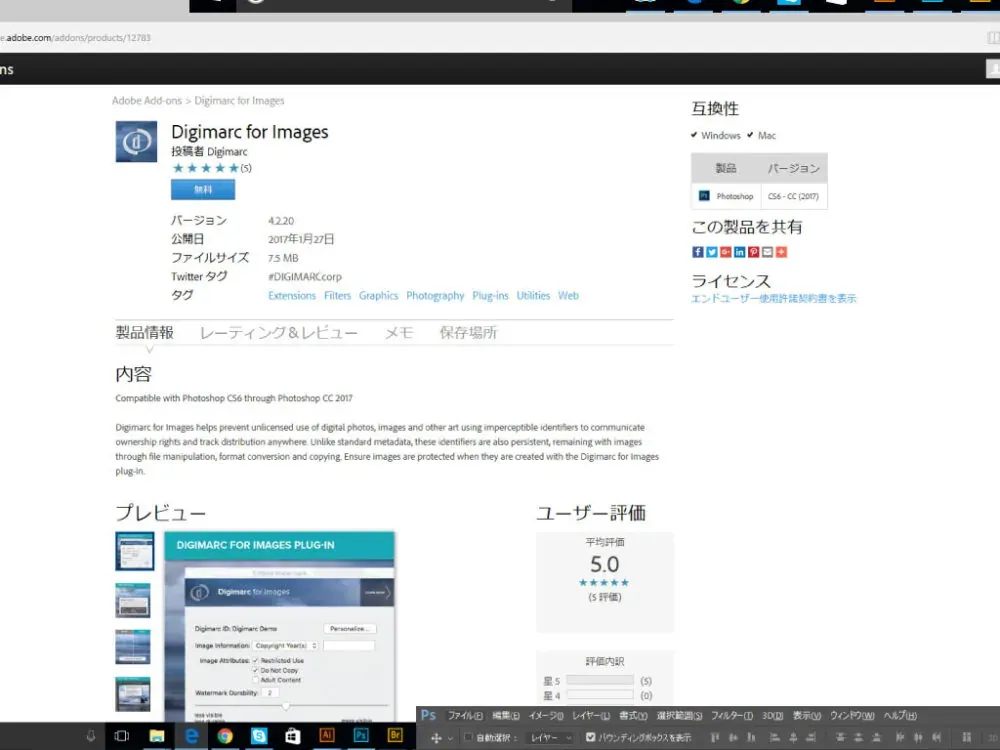The width and height of the screenshot is (1000, 750).
Task: Open the レイヤー auto-select dropdown
Action: coord(550,738)
